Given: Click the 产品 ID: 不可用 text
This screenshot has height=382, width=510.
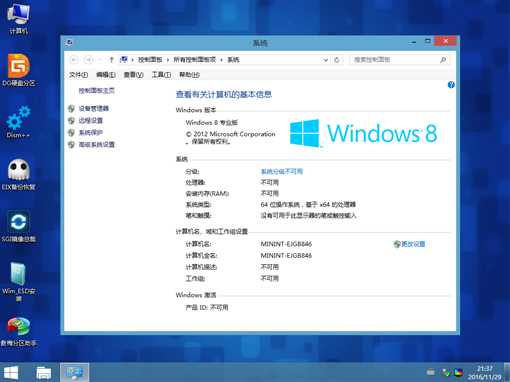Looking at the screenshot, I should 207,307.
